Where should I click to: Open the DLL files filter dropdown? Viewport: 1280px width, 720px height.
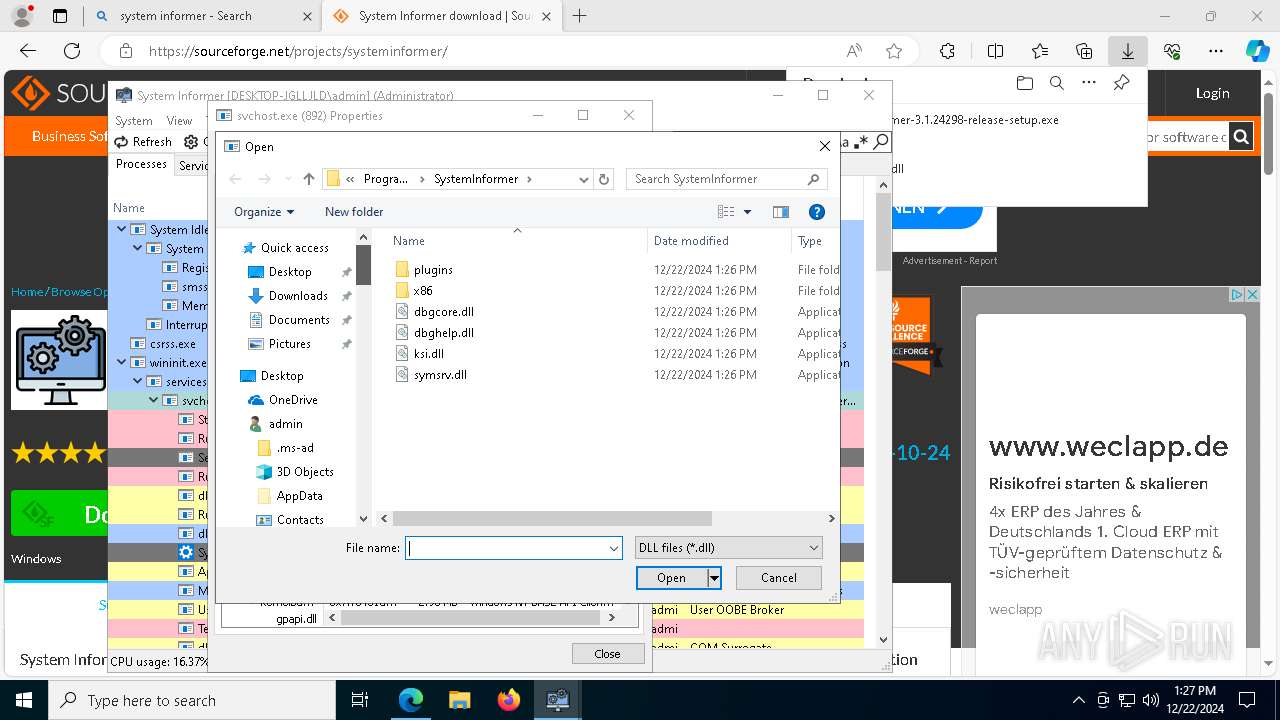pyautogui.click(x=729, y=548)
